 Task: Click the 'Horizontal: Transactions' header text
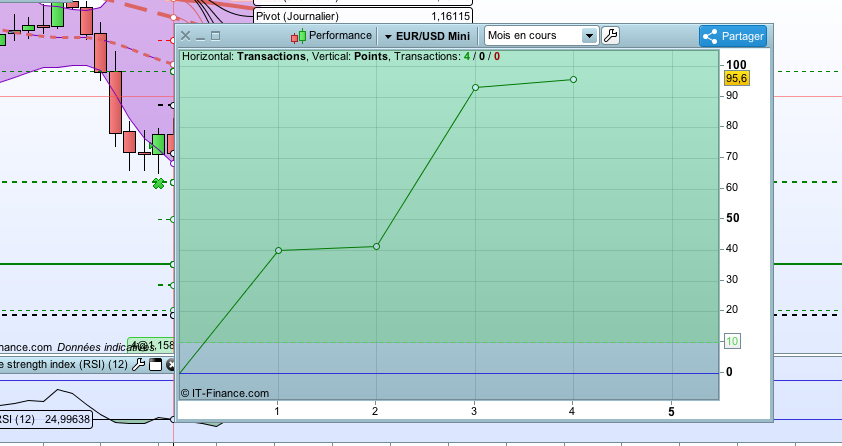pos(244,56)
